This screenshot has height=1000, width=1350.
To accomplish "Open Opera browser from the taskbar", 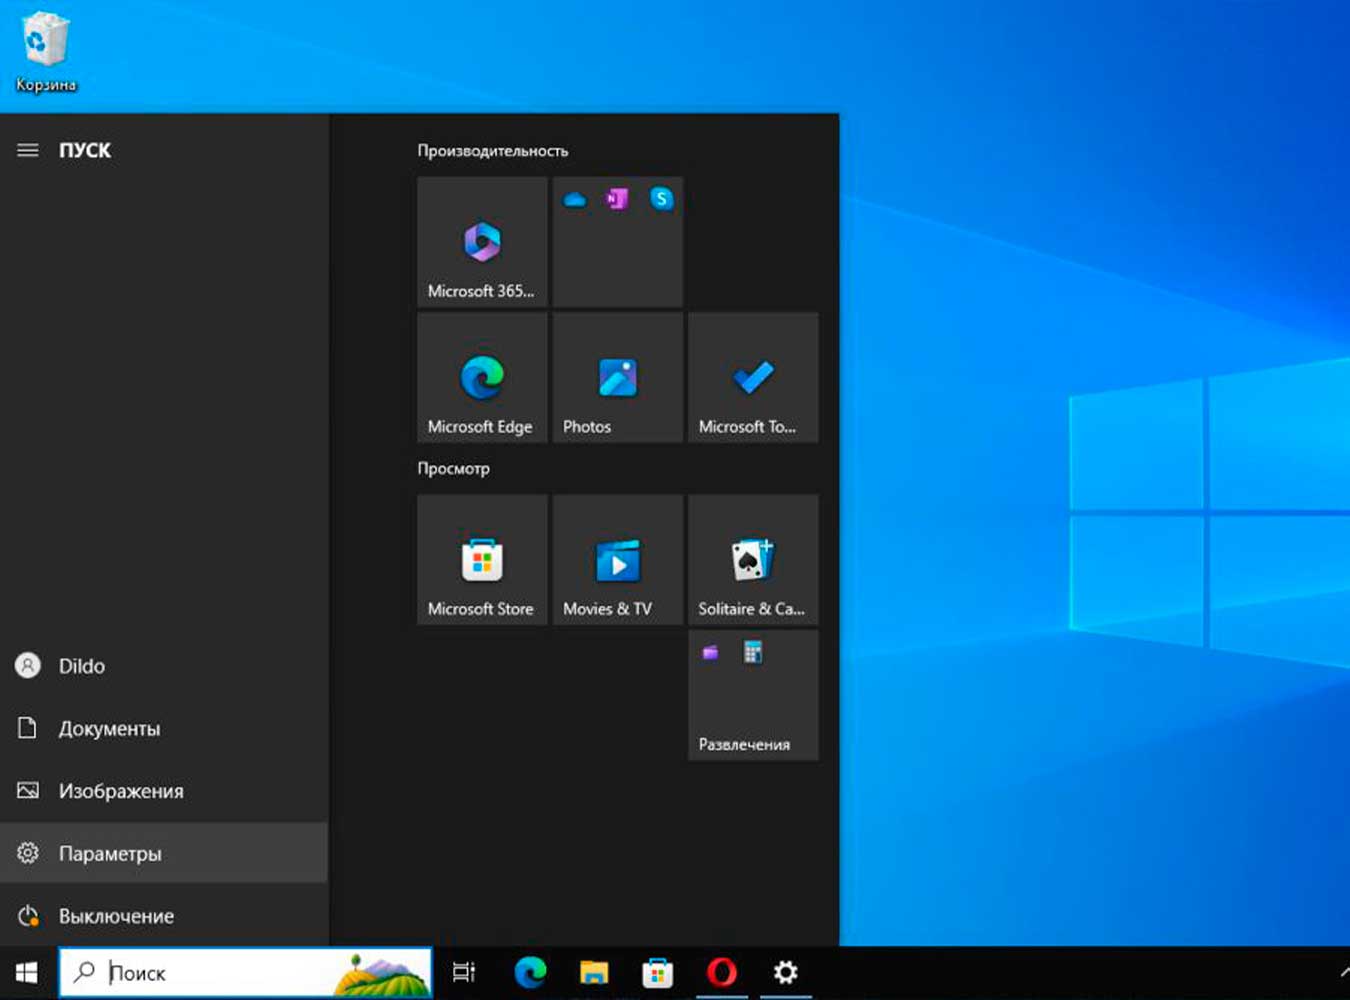I will click(x=721, y=972).
